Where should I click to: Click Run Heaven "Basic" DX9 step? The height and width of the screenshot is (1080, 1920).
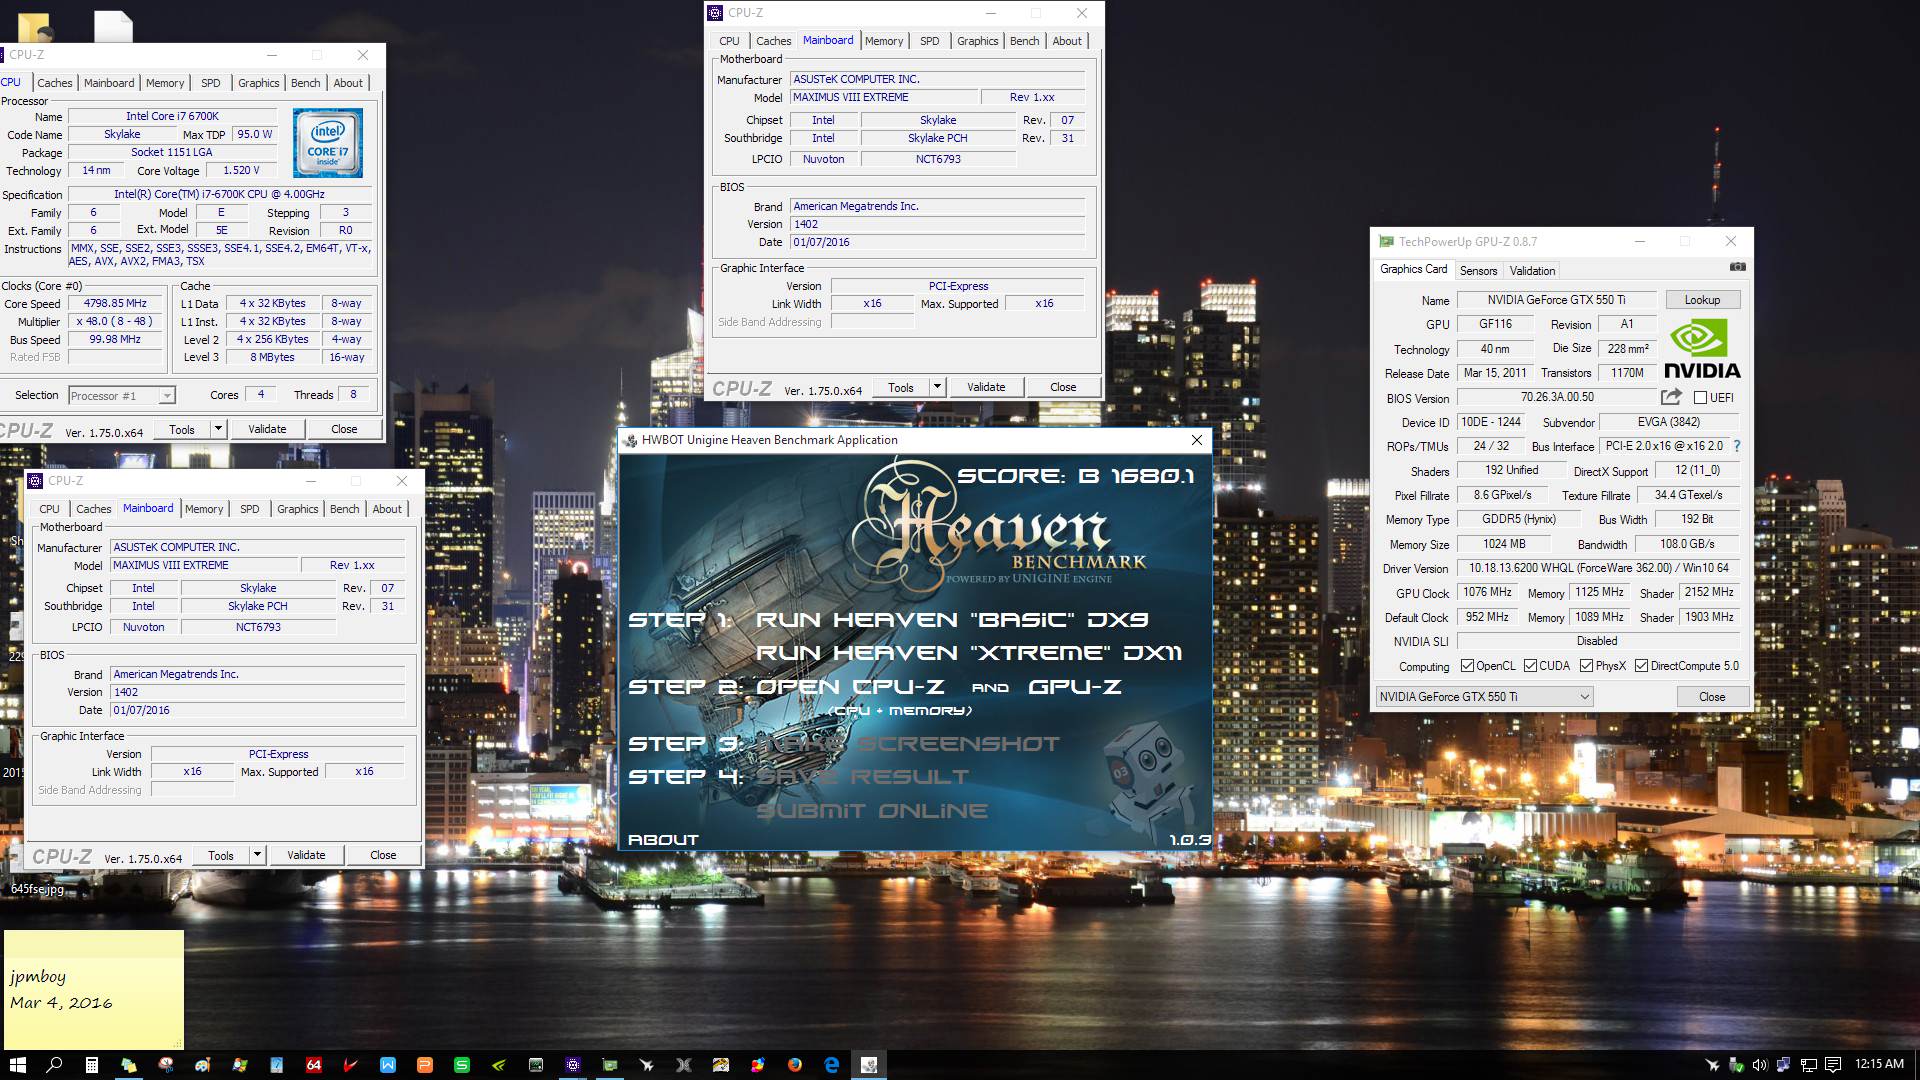(x=951, y=620)
